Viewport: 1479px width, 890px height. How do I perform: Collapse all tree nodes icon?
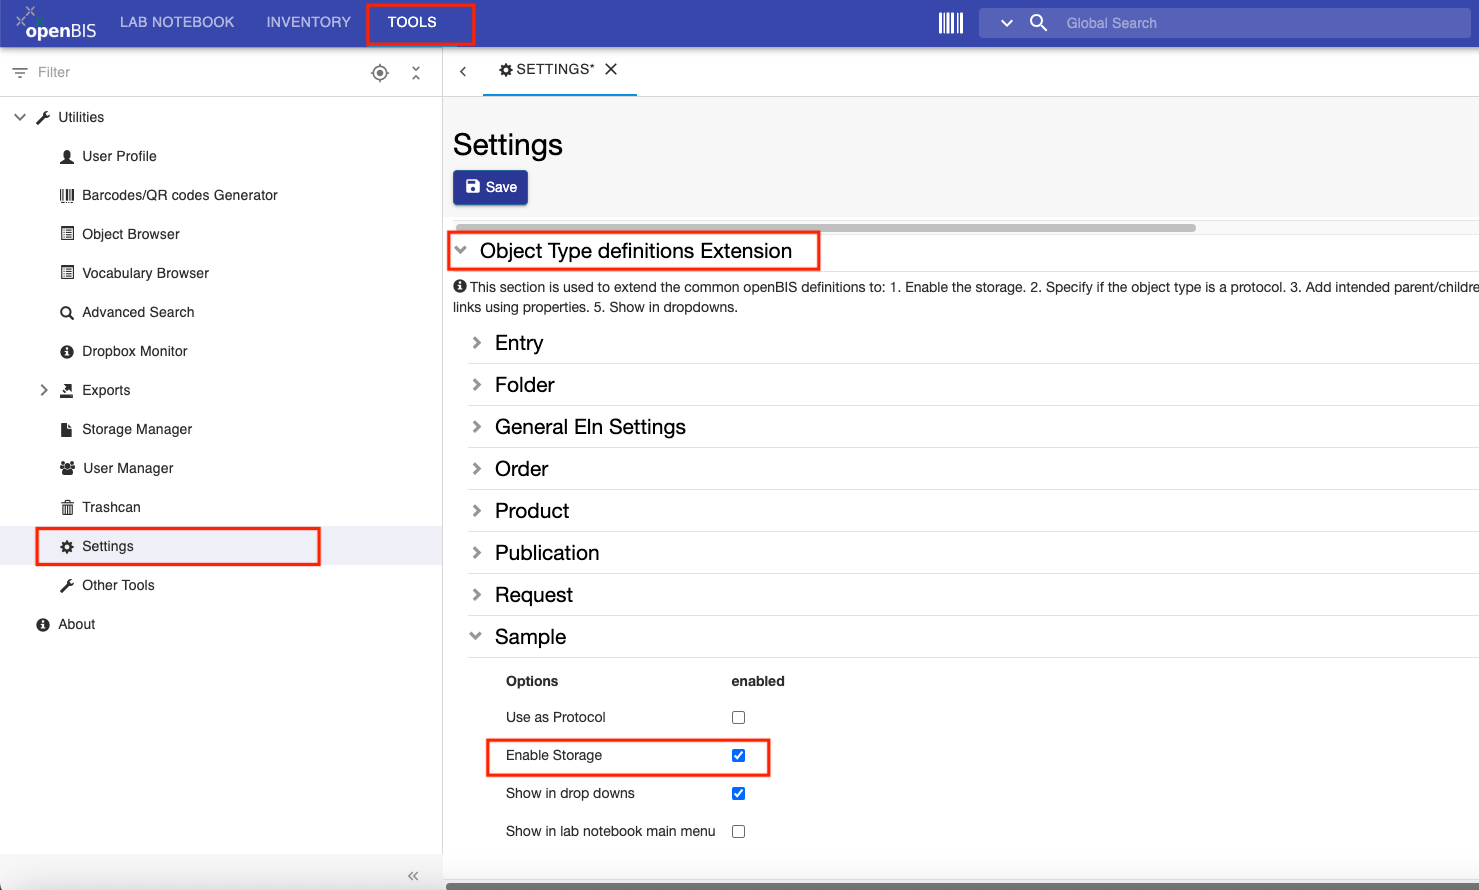(416, 73)
